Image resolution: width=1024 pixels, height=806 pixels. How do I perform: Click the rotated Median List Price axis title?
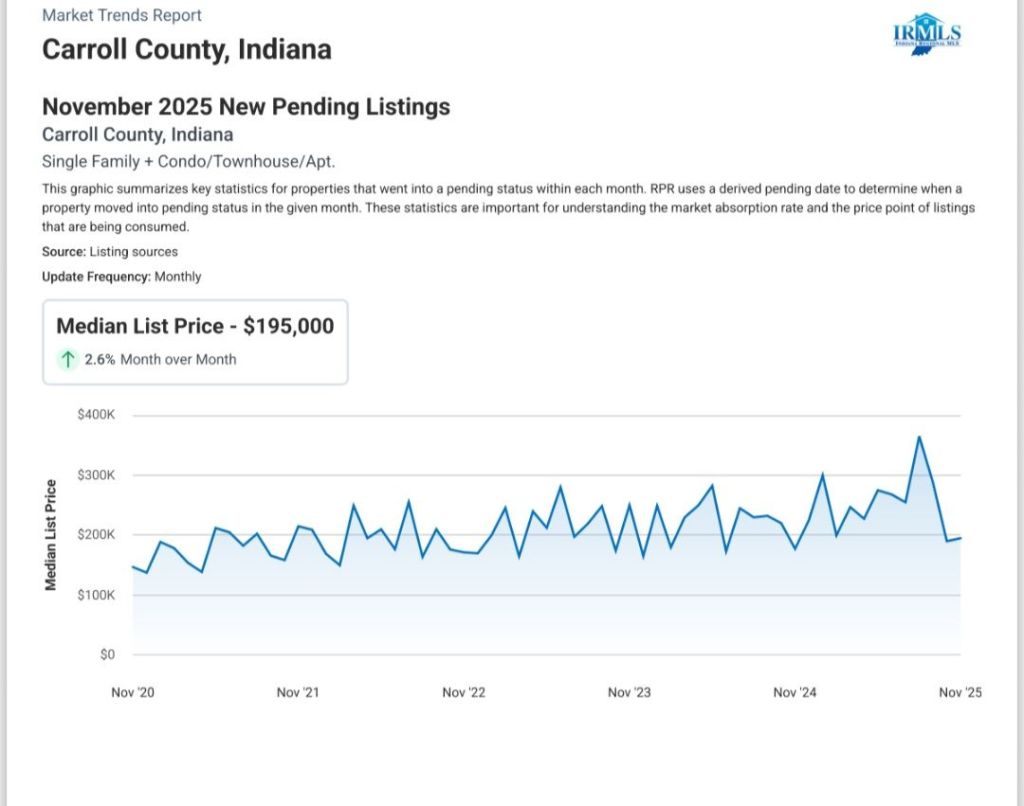point(51,535)
